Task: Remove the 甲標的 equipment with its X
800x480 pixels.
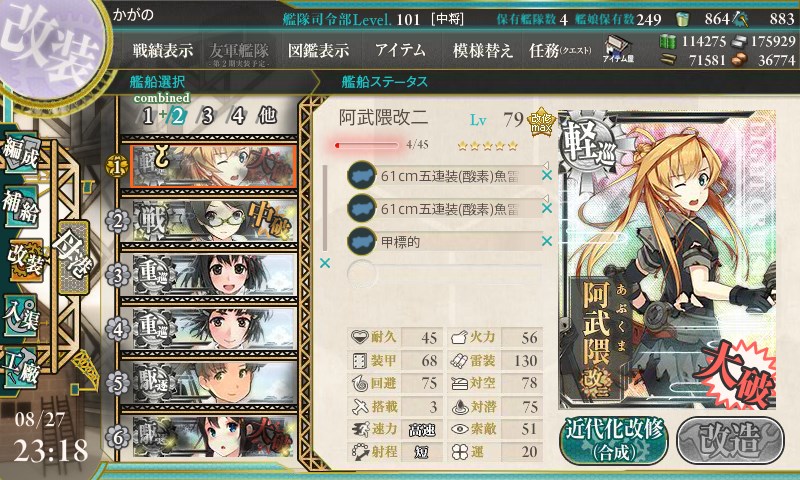Action: (x=547, y=241)
